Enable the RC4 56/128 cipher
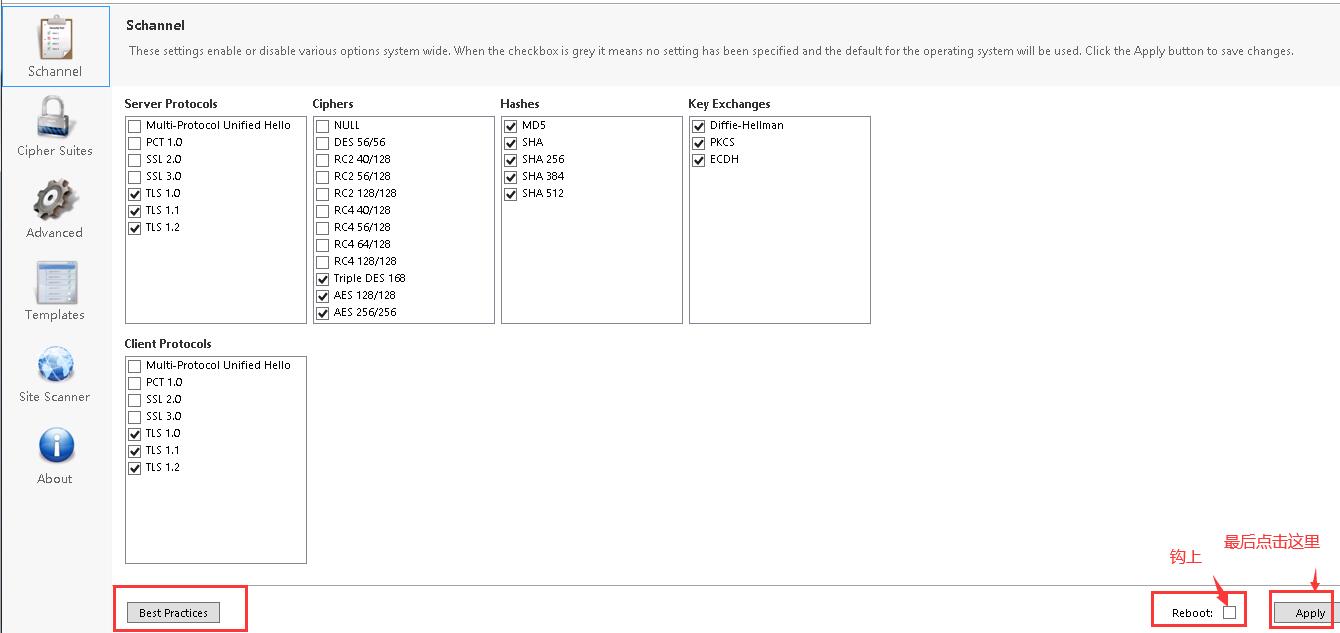Screen dimensions: 1340x633 (322, 228)
